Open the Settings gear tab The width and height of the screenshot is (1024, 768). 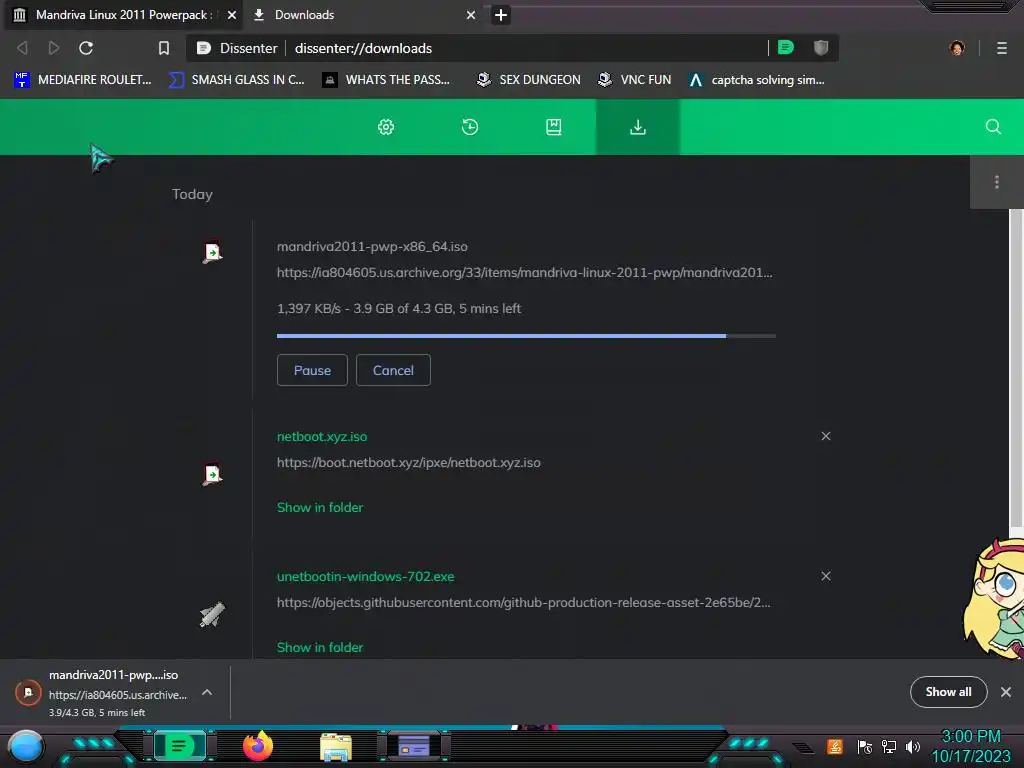coord(386,127)
